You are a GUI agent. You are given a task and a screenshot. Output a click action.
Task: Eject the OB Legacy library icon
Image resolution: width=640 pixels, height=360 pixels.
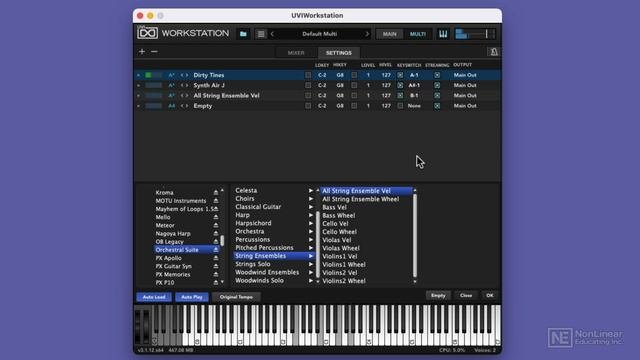216,241
